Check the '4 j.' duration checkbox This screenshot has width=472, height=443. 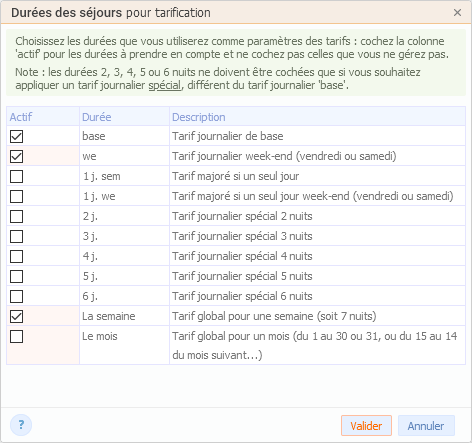(16, 256)
